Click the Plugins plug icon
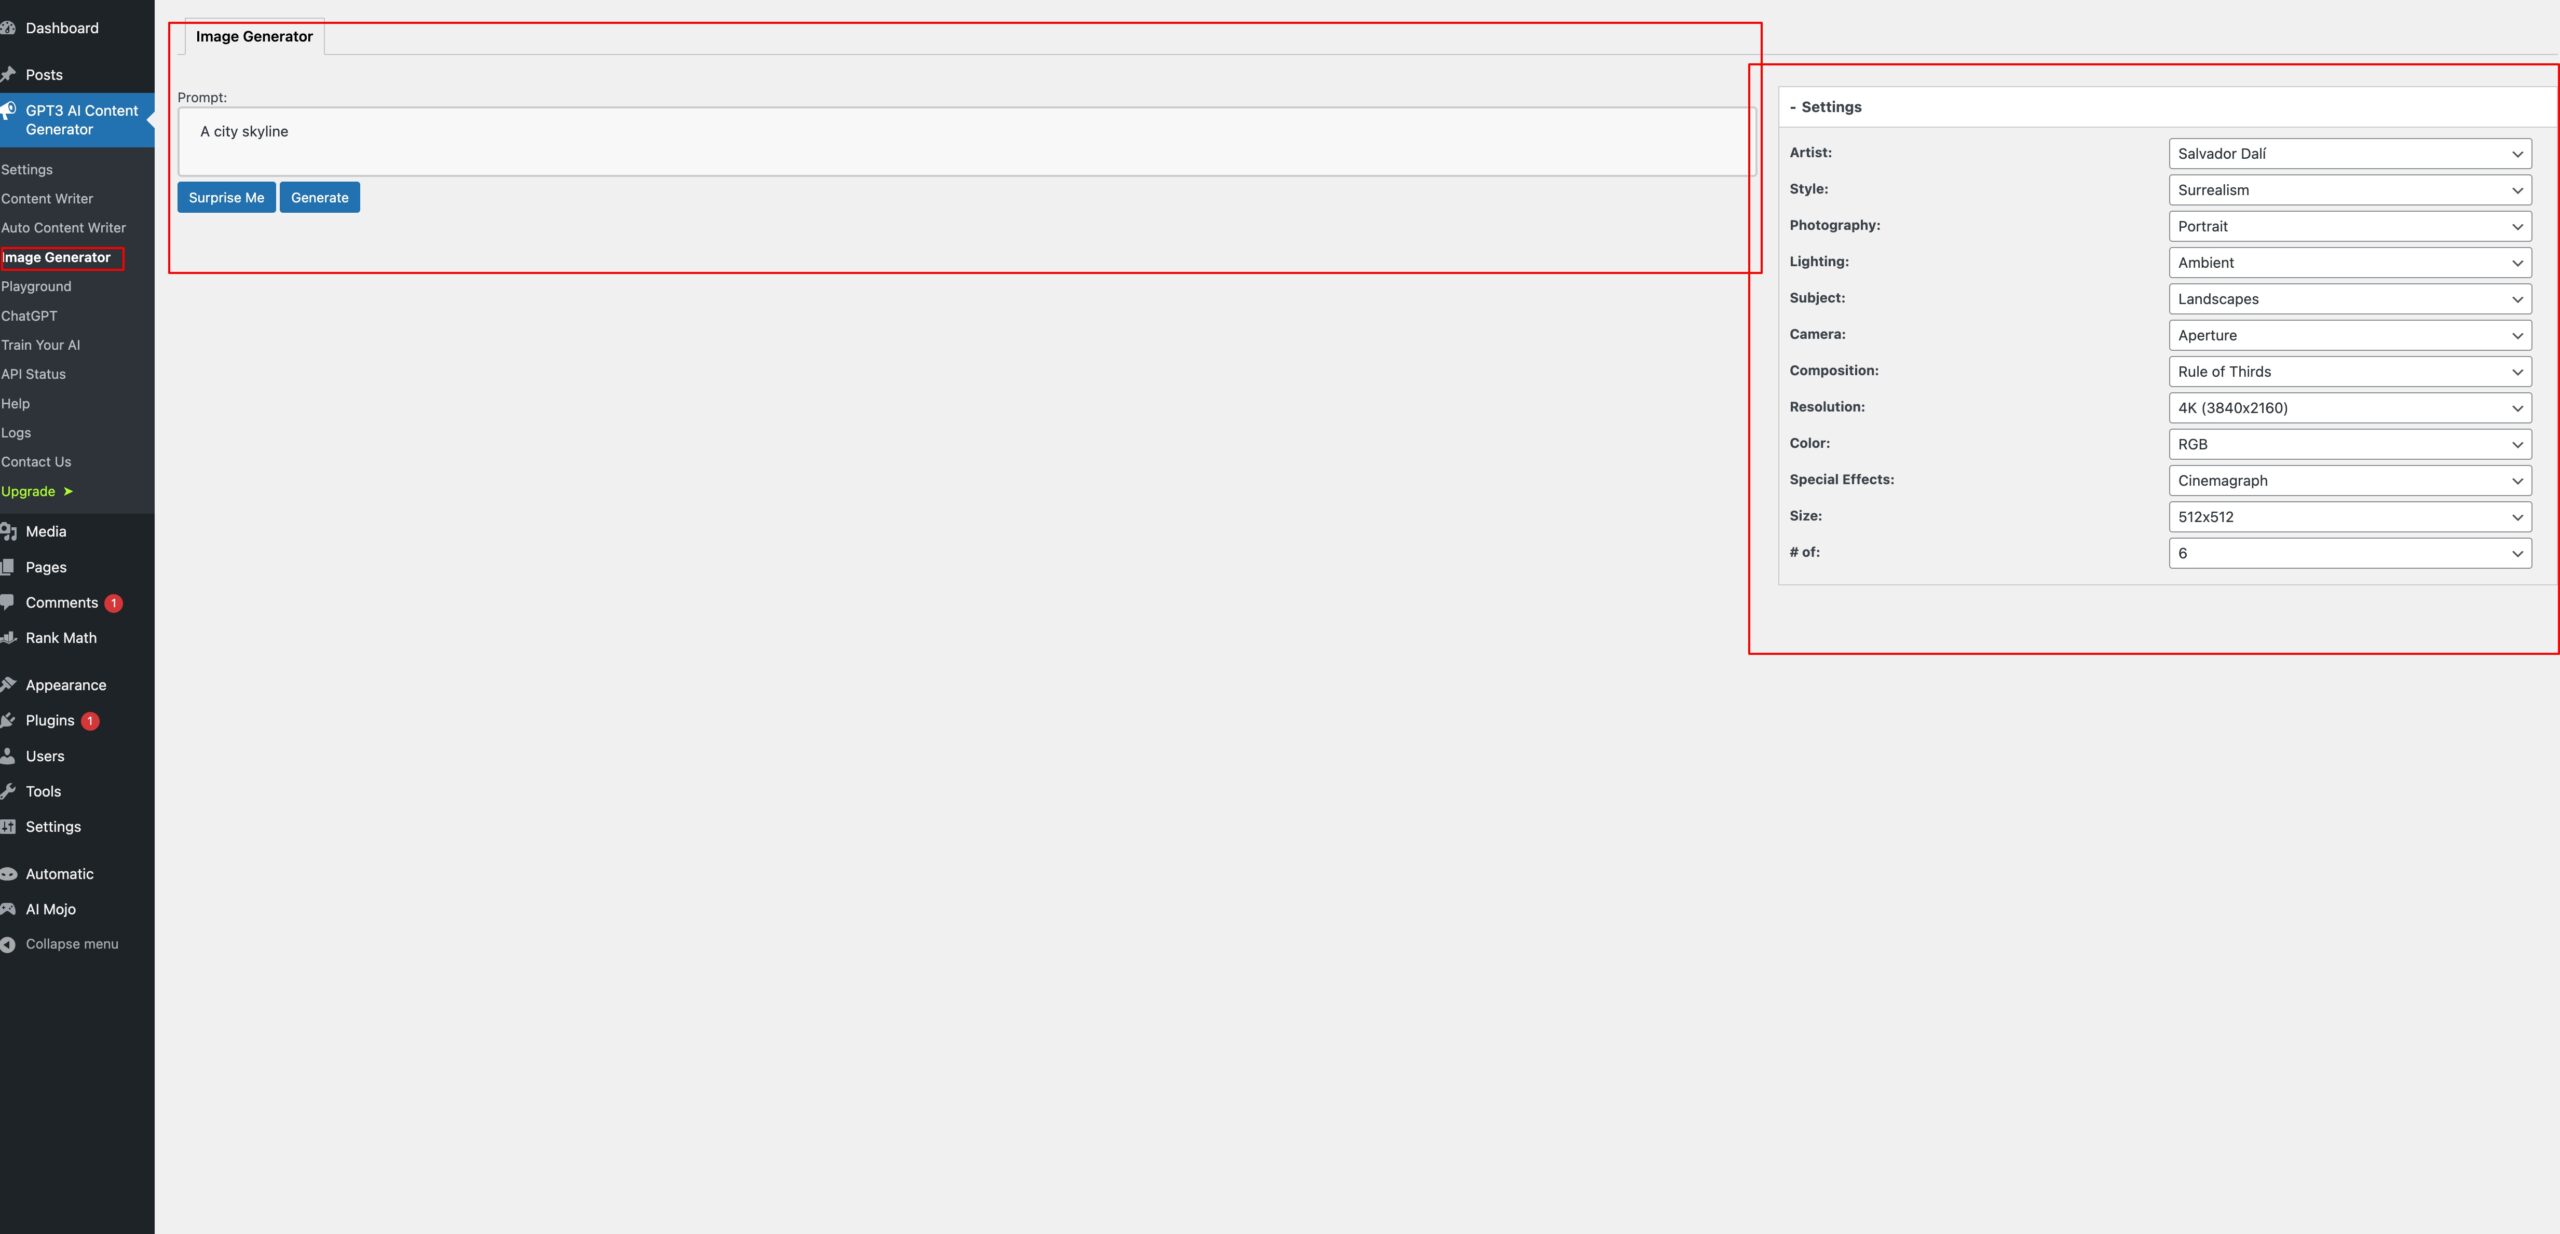 8,721
